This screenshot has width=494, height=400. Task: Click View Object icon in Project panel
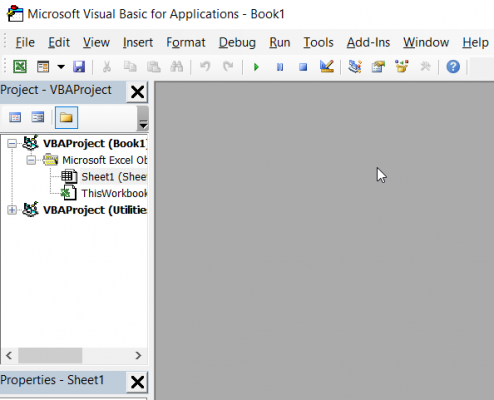pos(38,117)
